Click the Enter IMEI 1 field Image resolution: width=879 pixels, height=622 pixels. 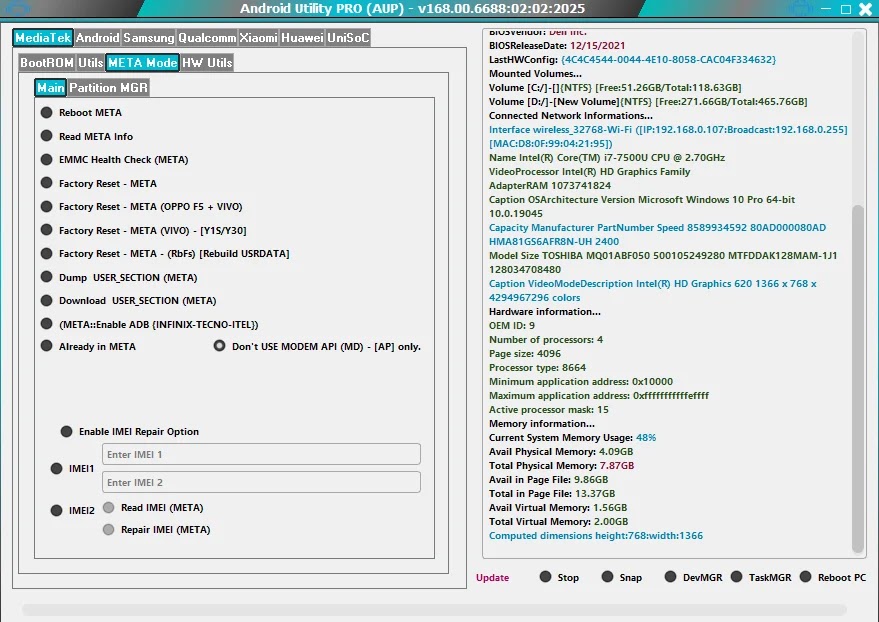point(261,454)
